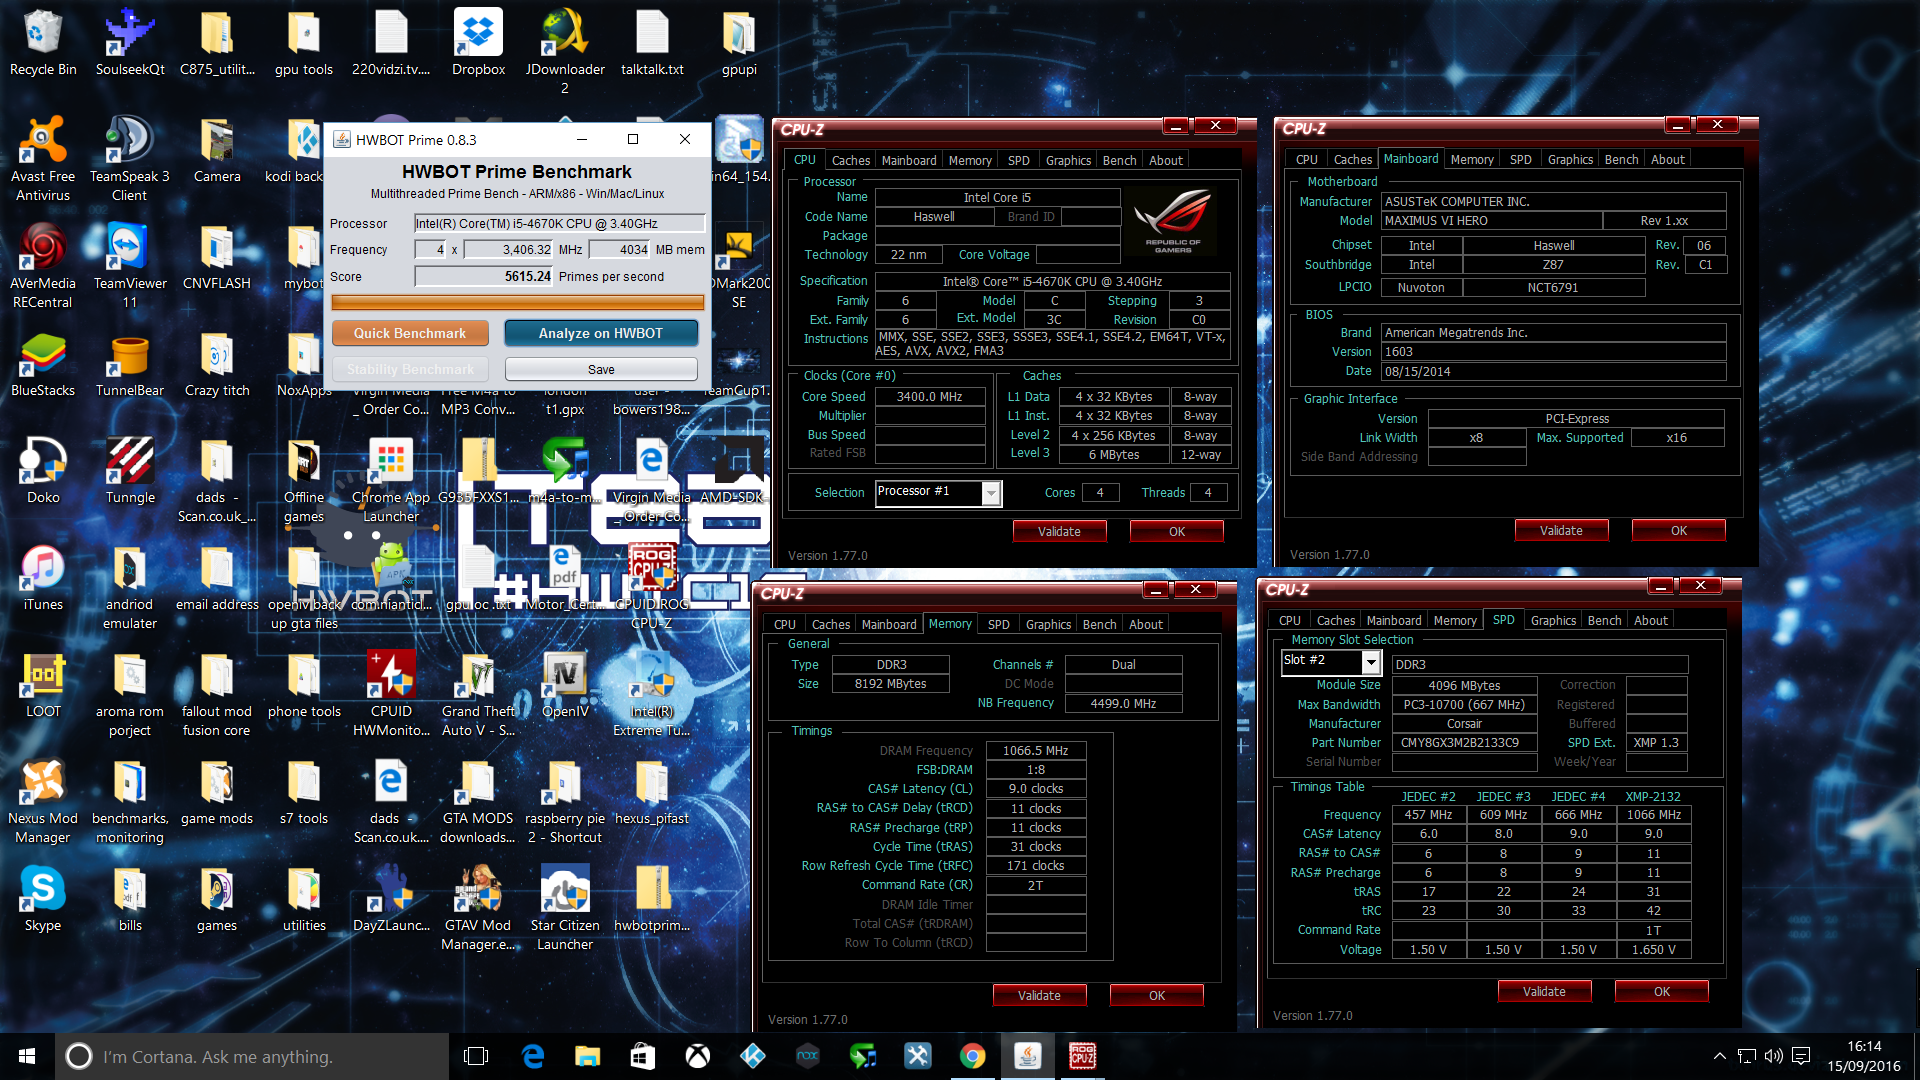Click Save button in HWBOT Prime
This screenshot has width=1920, height=1080.
click(x=601, y=369)
